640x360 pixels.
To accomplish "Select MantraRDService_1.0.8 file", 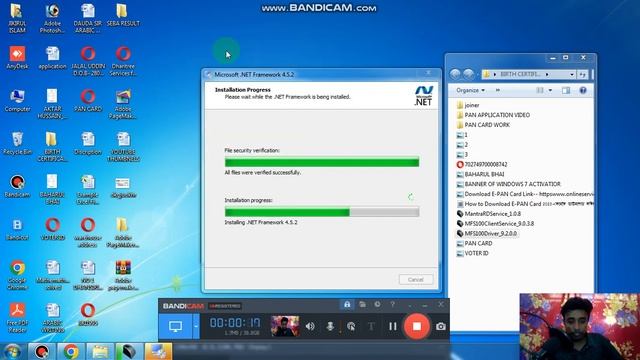I will [x=489, y=213].
